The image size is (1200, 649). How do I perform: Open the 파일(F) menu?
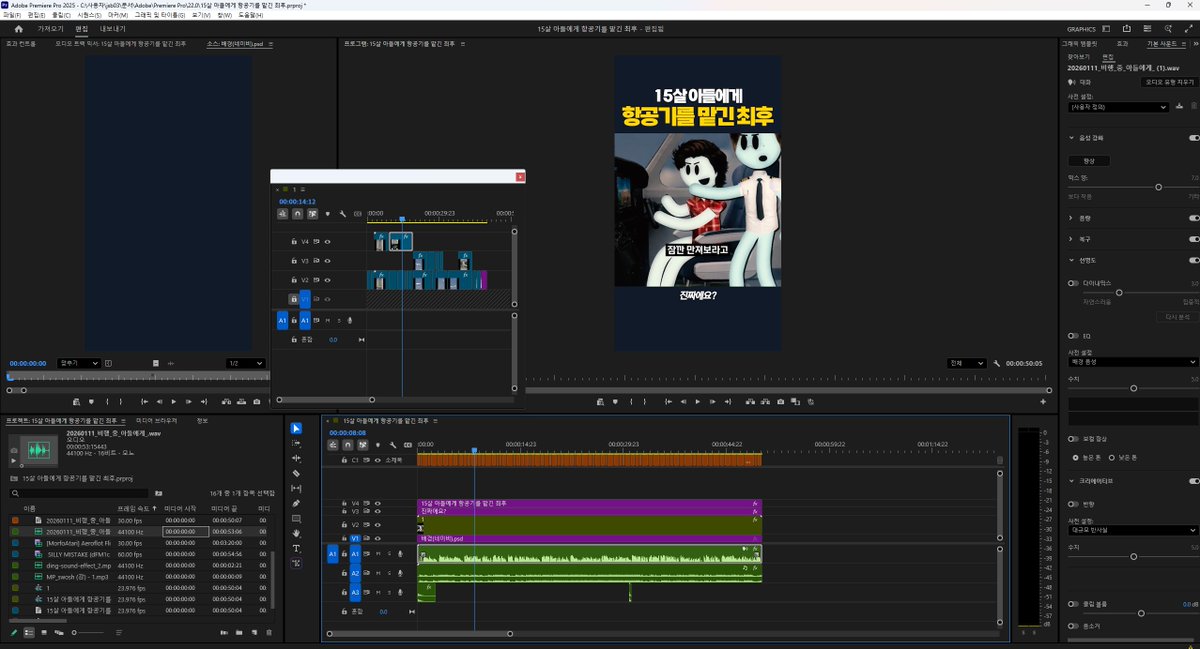[12, 15]
